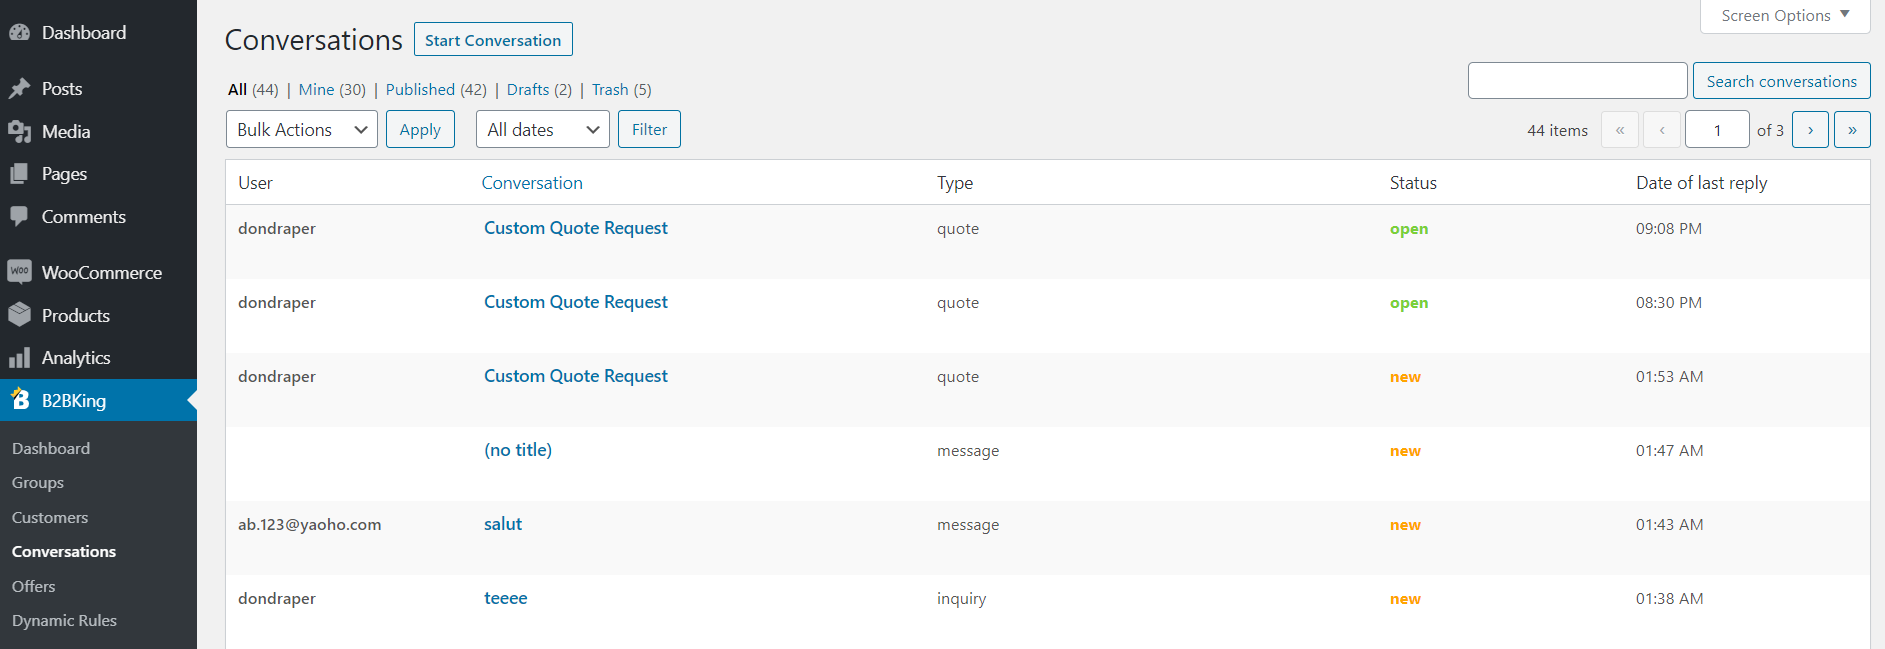Click the WooCommerce logo icon
Screen dimensions: 1885x649
pyautogui.click(x=19, y=272)
